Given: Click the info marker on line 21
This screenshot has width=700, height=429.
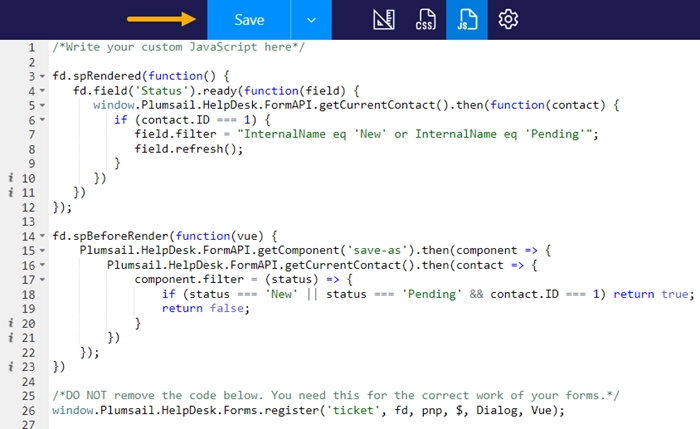Looking at the screenshot, I should click(x=11, y=337).
